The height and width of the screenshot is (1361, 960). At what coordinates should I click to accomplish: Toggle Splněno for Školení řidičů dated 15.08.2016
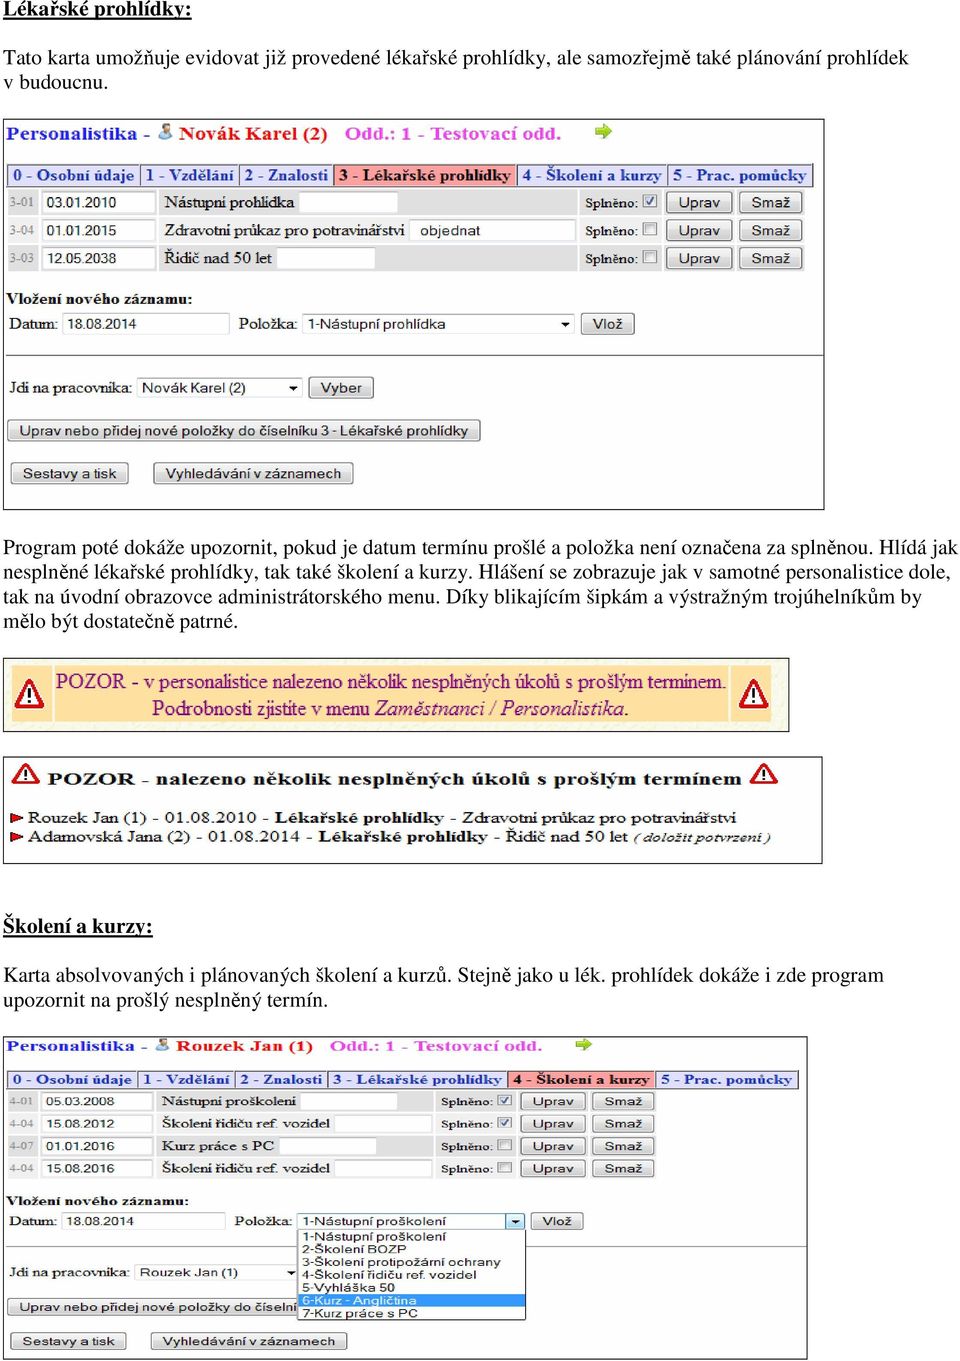(x=505, y=1167)
